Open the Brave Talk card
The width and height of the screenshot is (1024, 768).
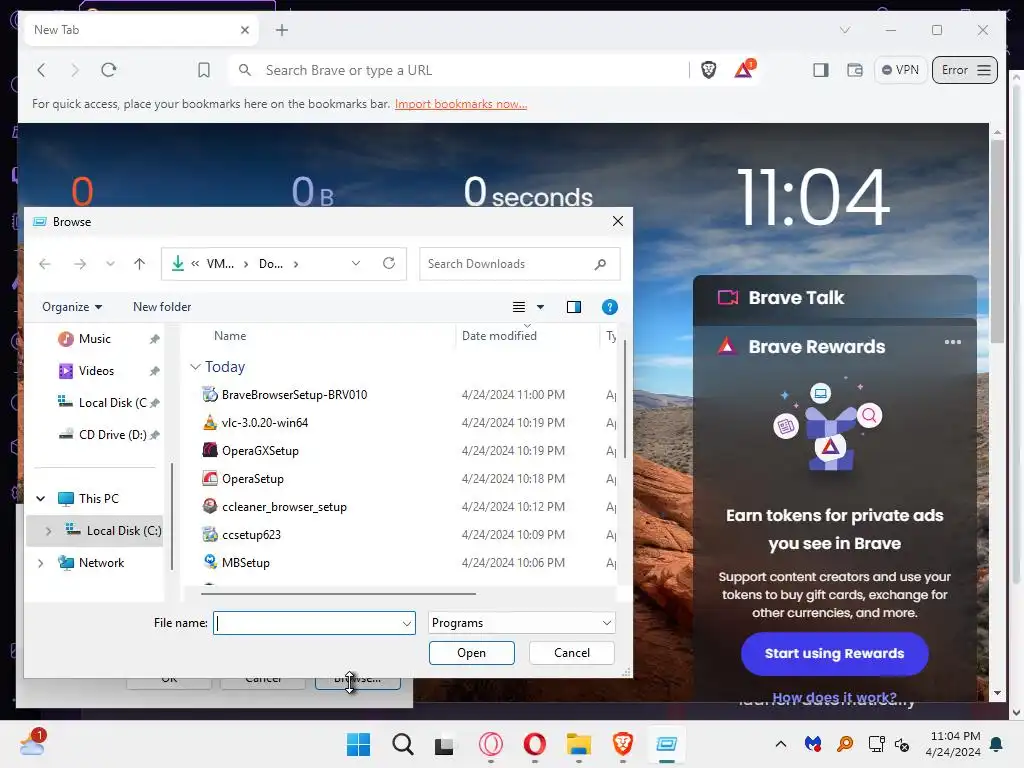(835, 298)
